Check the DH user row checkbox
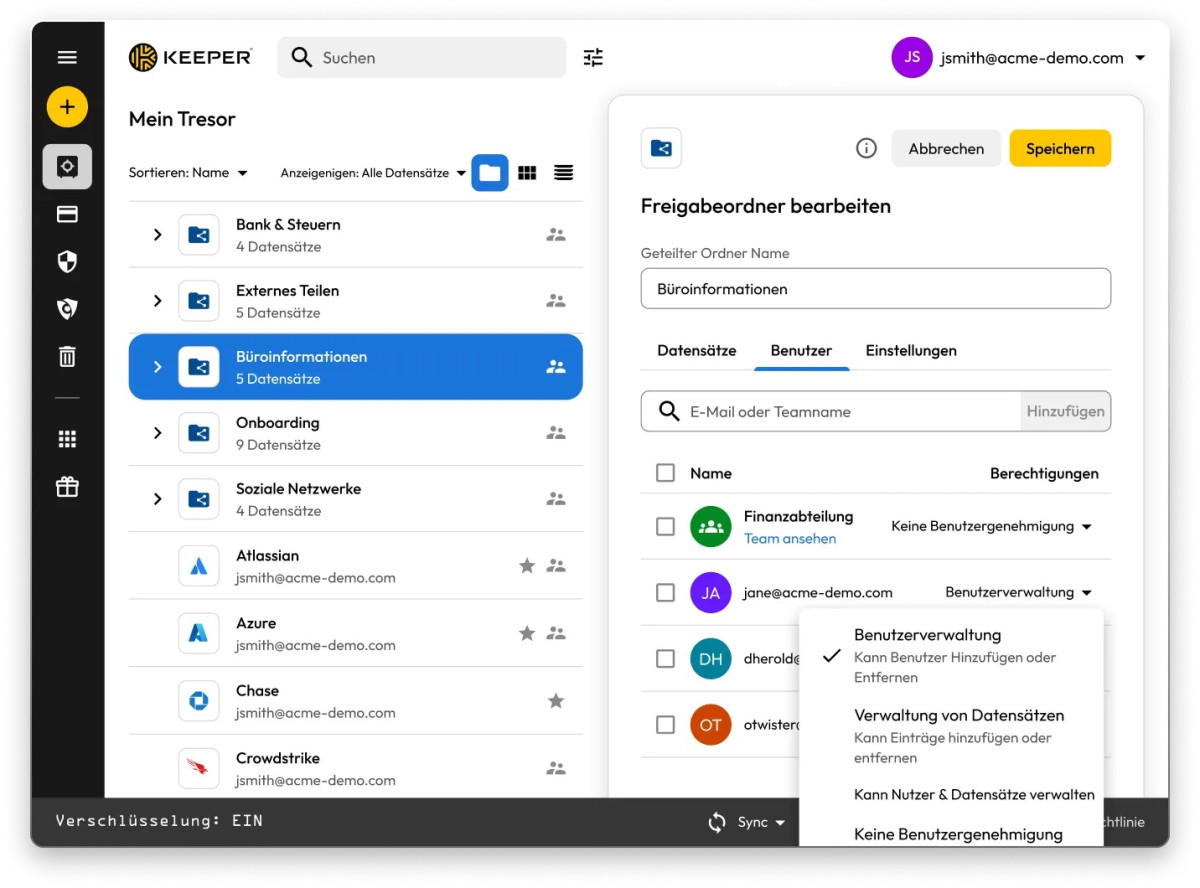The image size is (1200, 888). pyautogui.click(x=665, y=659)
